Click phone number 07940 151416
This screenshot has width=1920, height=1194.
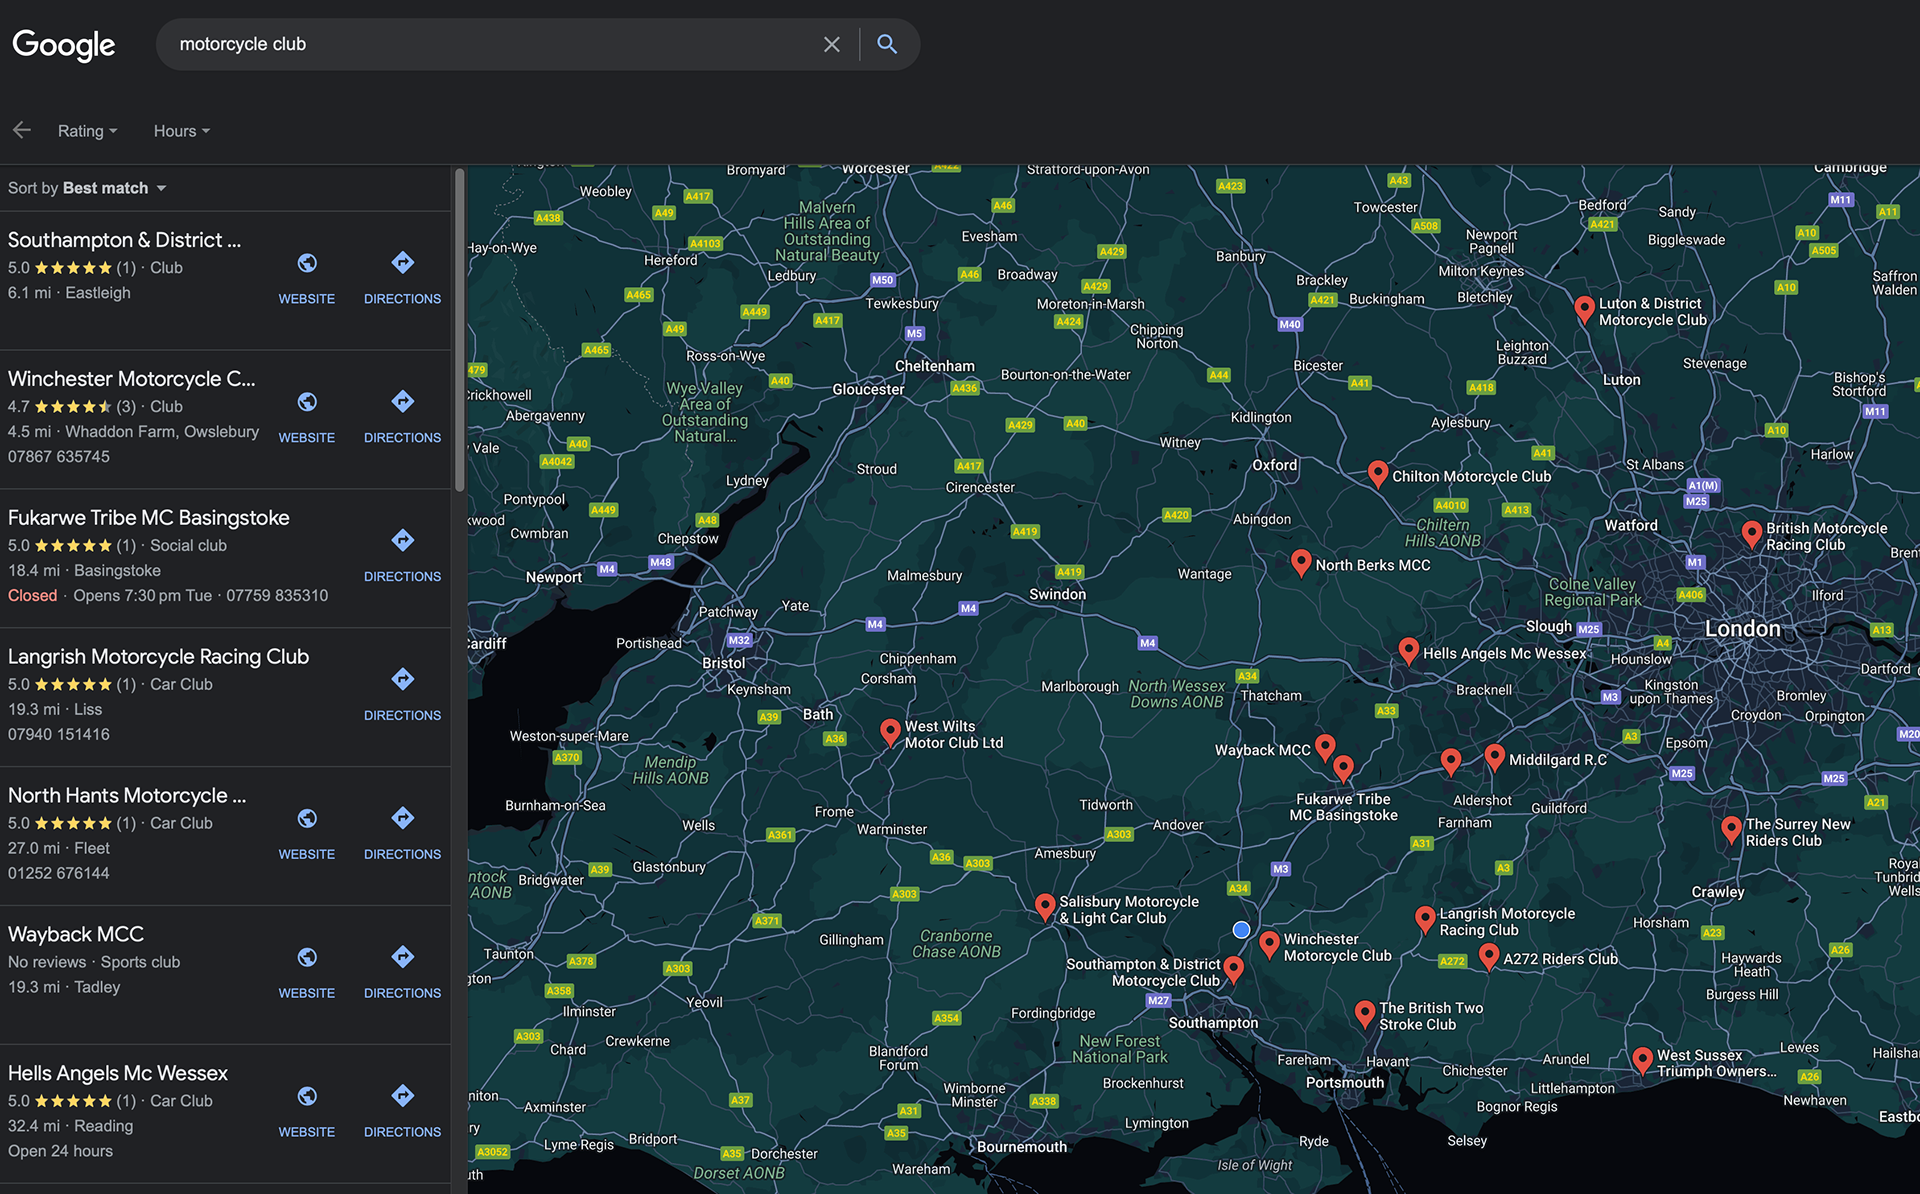59,735
